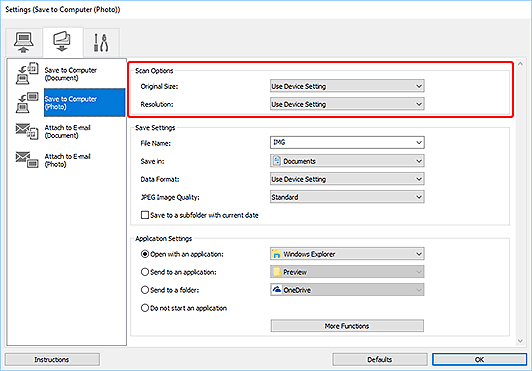The height and width of the screenshot is (371, 532).
Task: Open the OneDrive folder dropdown
Action: pos(347,290)
